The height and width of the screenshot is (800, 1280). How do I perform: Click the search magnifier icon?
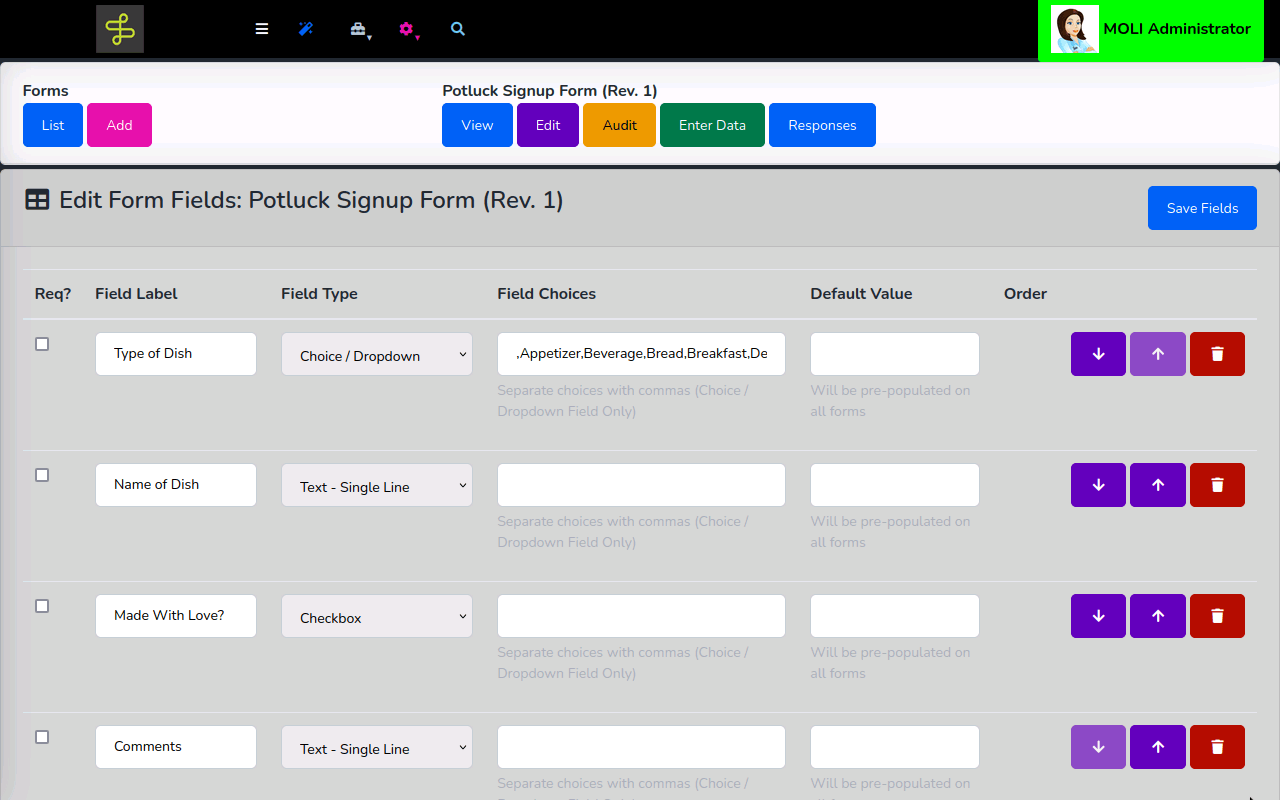pyautogui.click(x=458, y=29)
